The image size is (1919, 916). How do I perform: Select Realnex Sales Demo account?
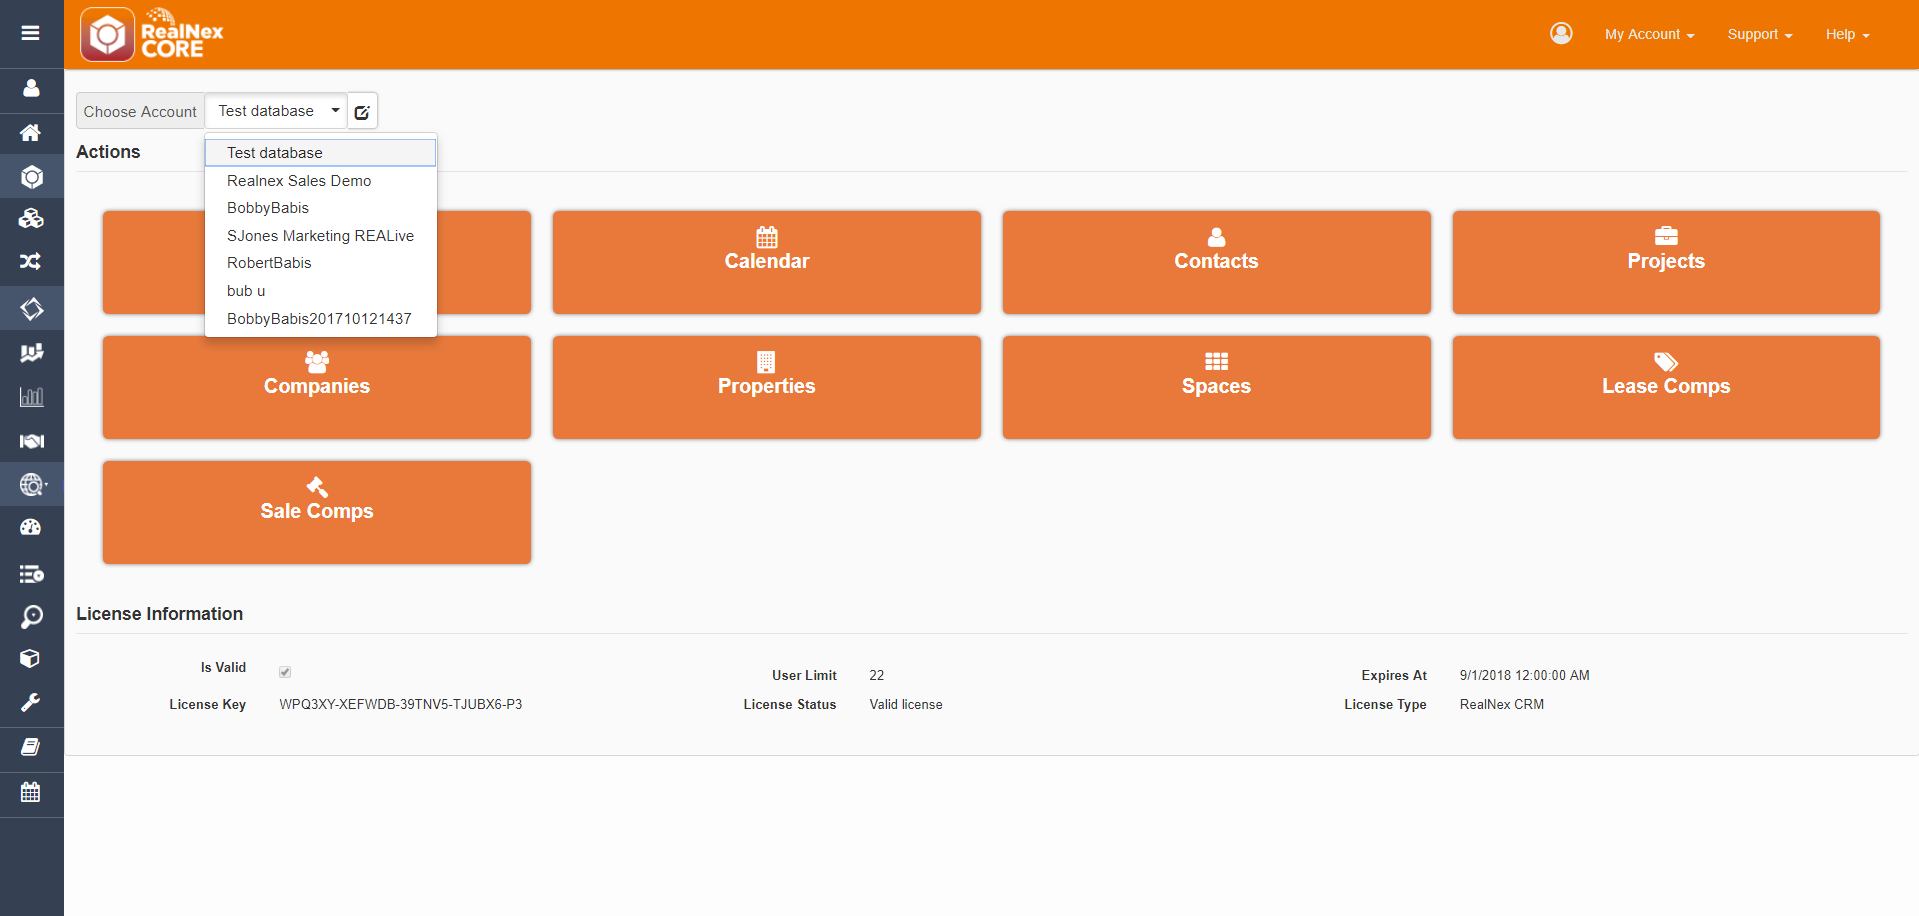point(321,181)
